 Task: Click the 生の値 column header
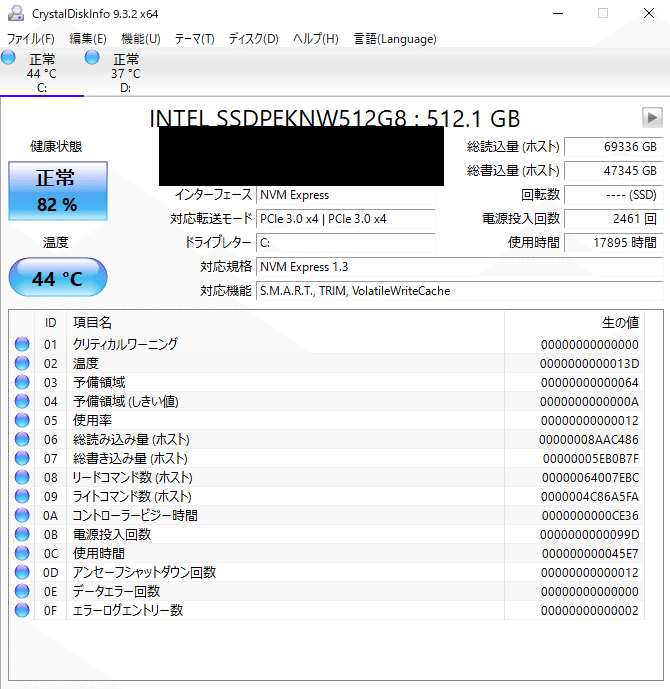(x=574, y=323)
